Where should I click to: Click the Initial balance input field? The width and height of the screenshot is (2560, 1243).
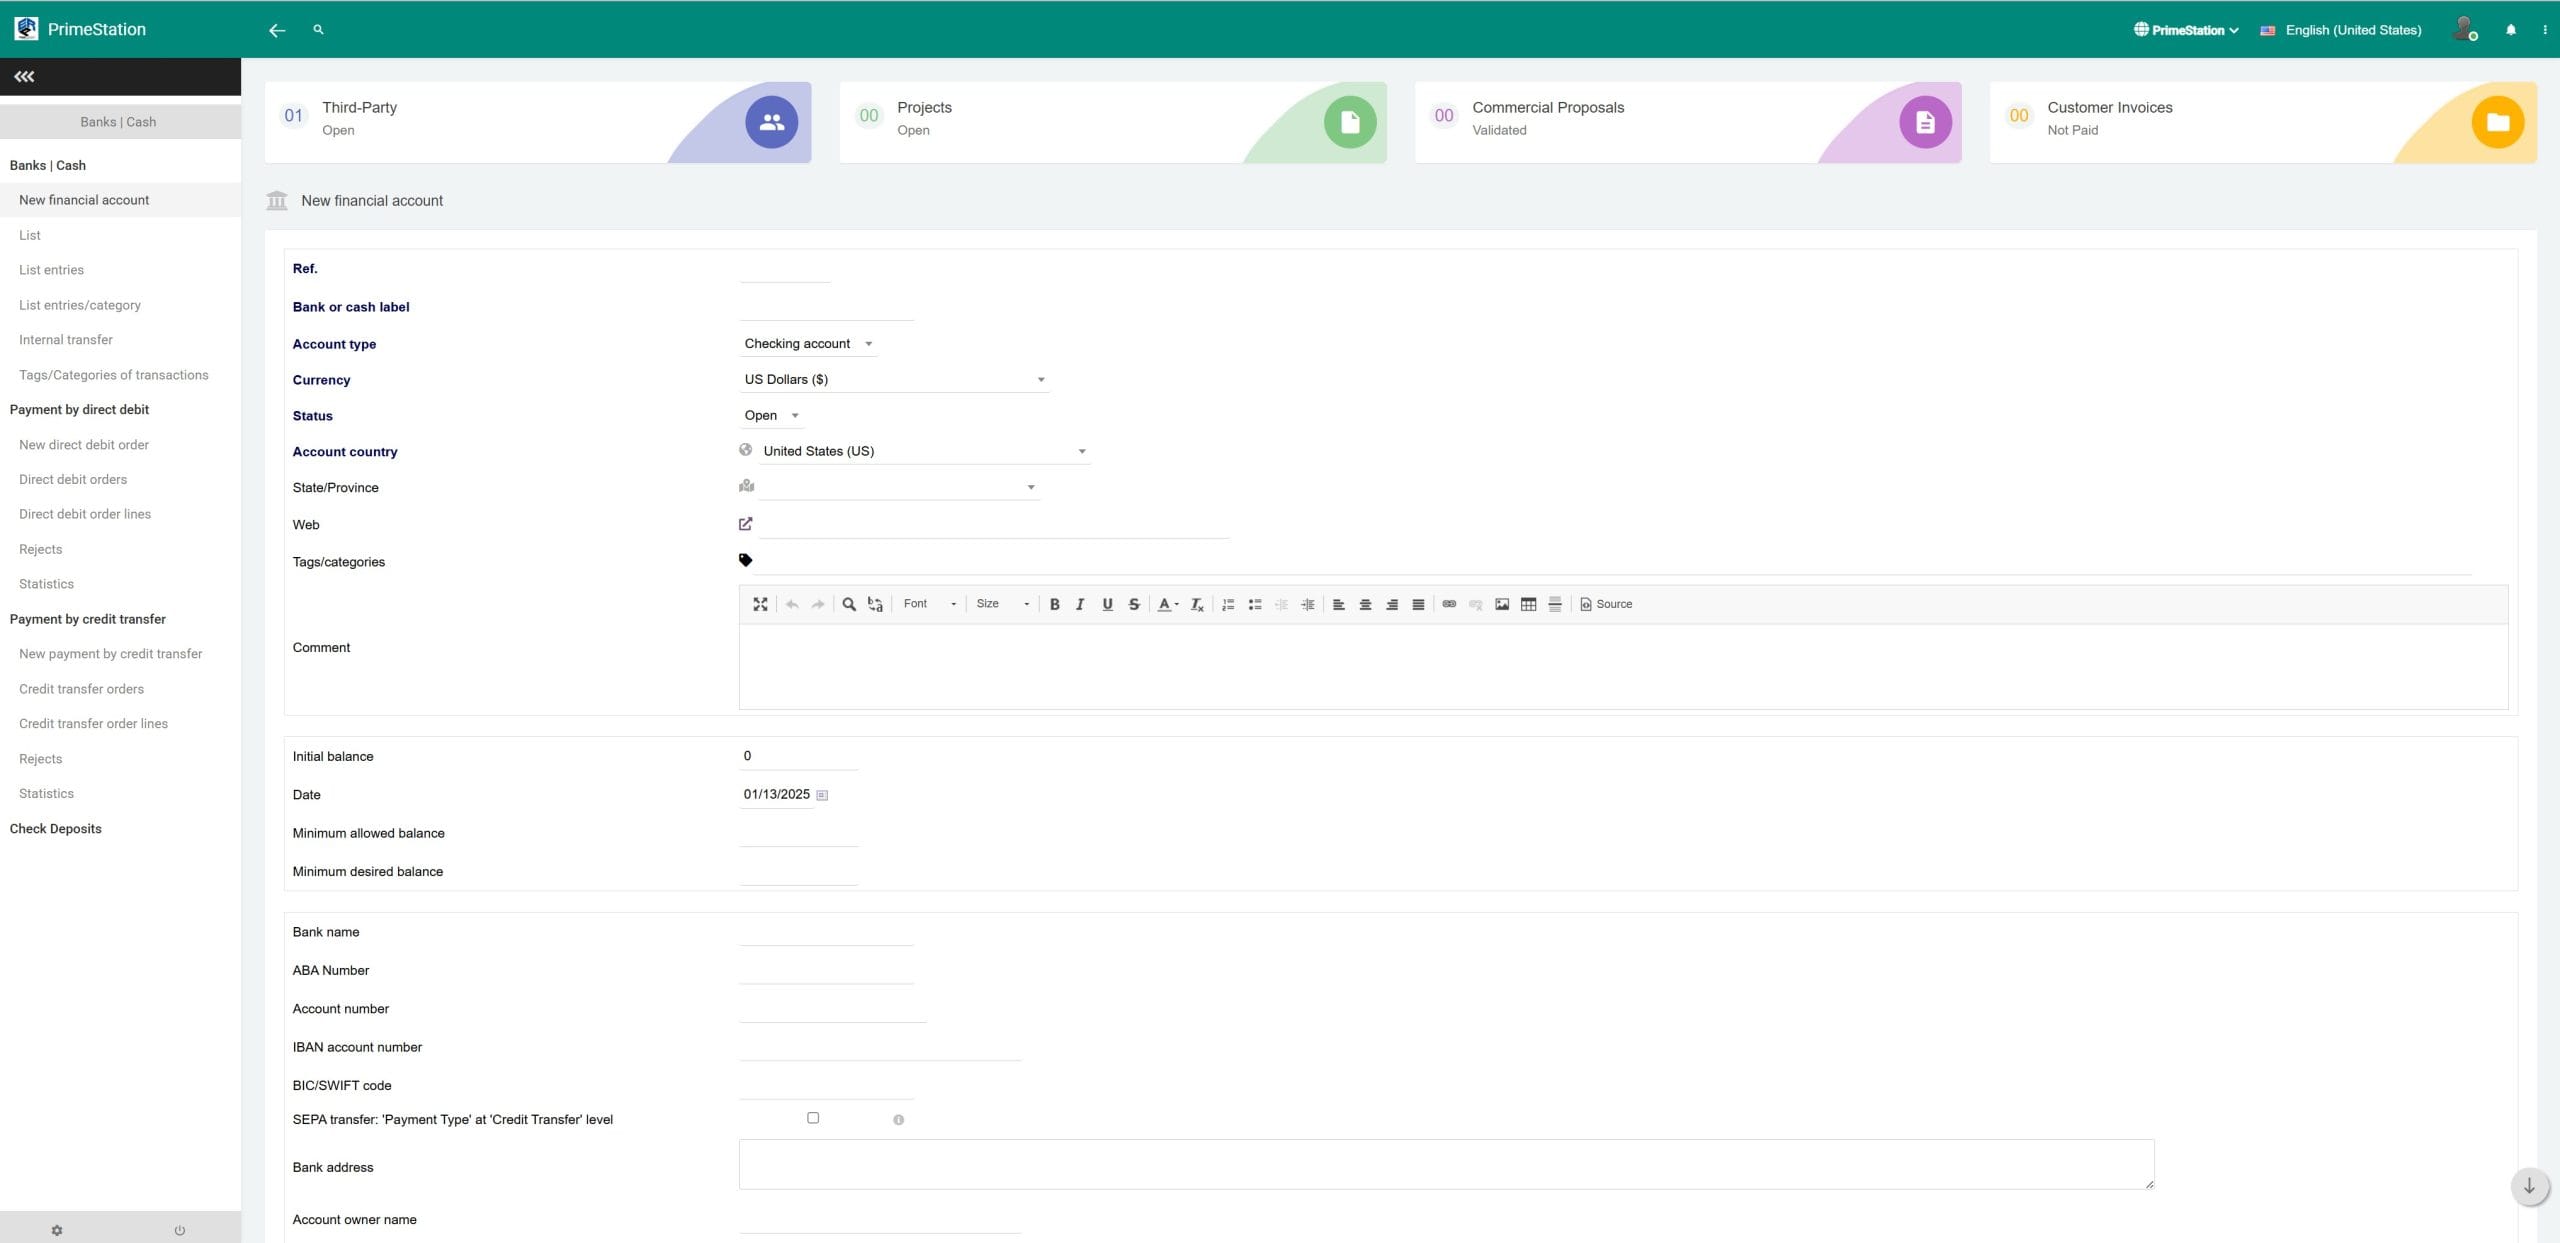(x=797, y=756)
